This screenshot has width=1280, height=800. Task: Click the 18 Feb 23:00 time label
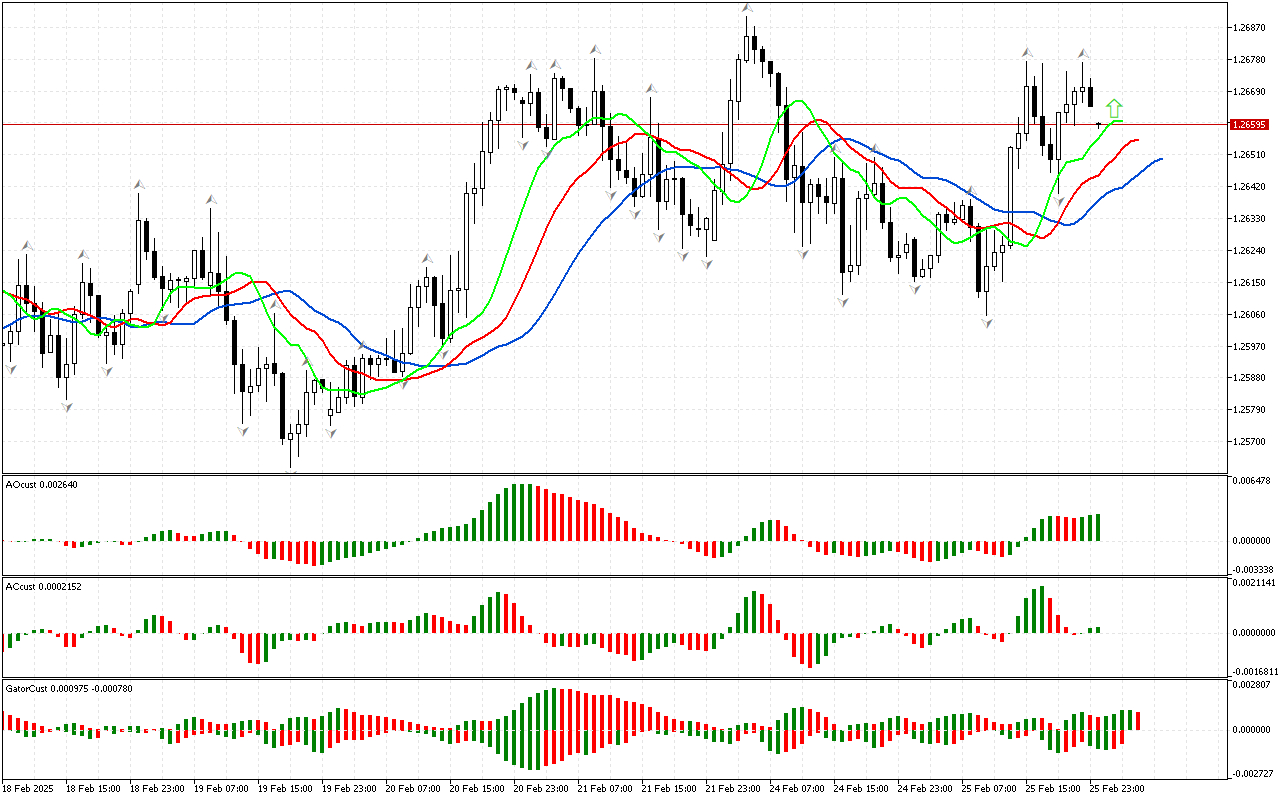(157, 789)
